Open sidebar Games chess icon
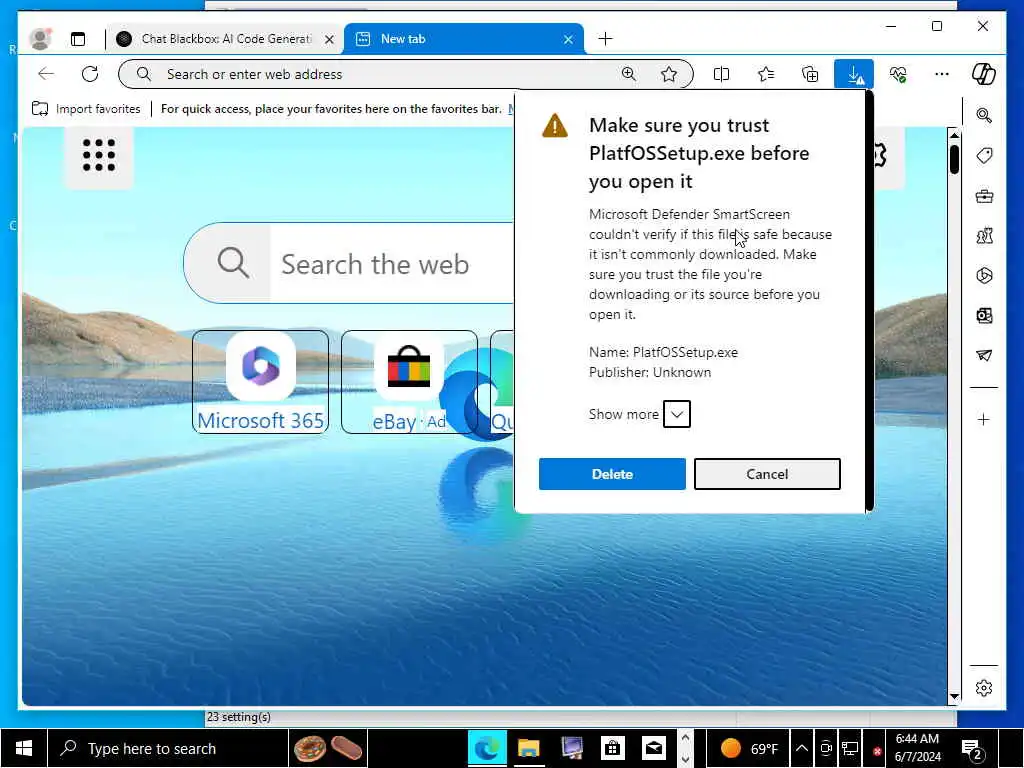This screenshot has height=768, width=1024. click(984, 236)
